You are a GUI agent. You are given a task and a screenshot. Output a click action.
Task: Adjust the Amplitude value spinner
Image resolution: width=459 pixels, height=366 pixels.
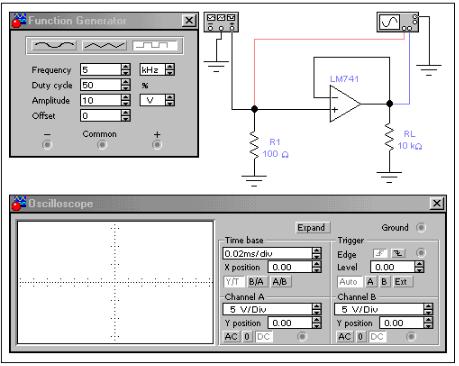[x=125, y=100]
